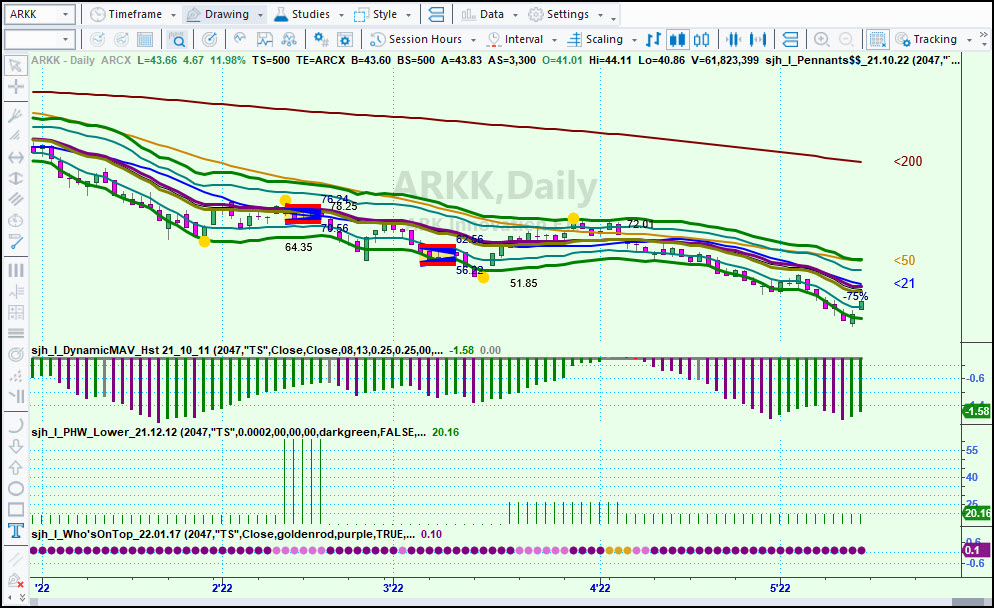The image size is (994, 608).
Task: Expand the Settings dropdown arrow
Action: pos(600,15)
